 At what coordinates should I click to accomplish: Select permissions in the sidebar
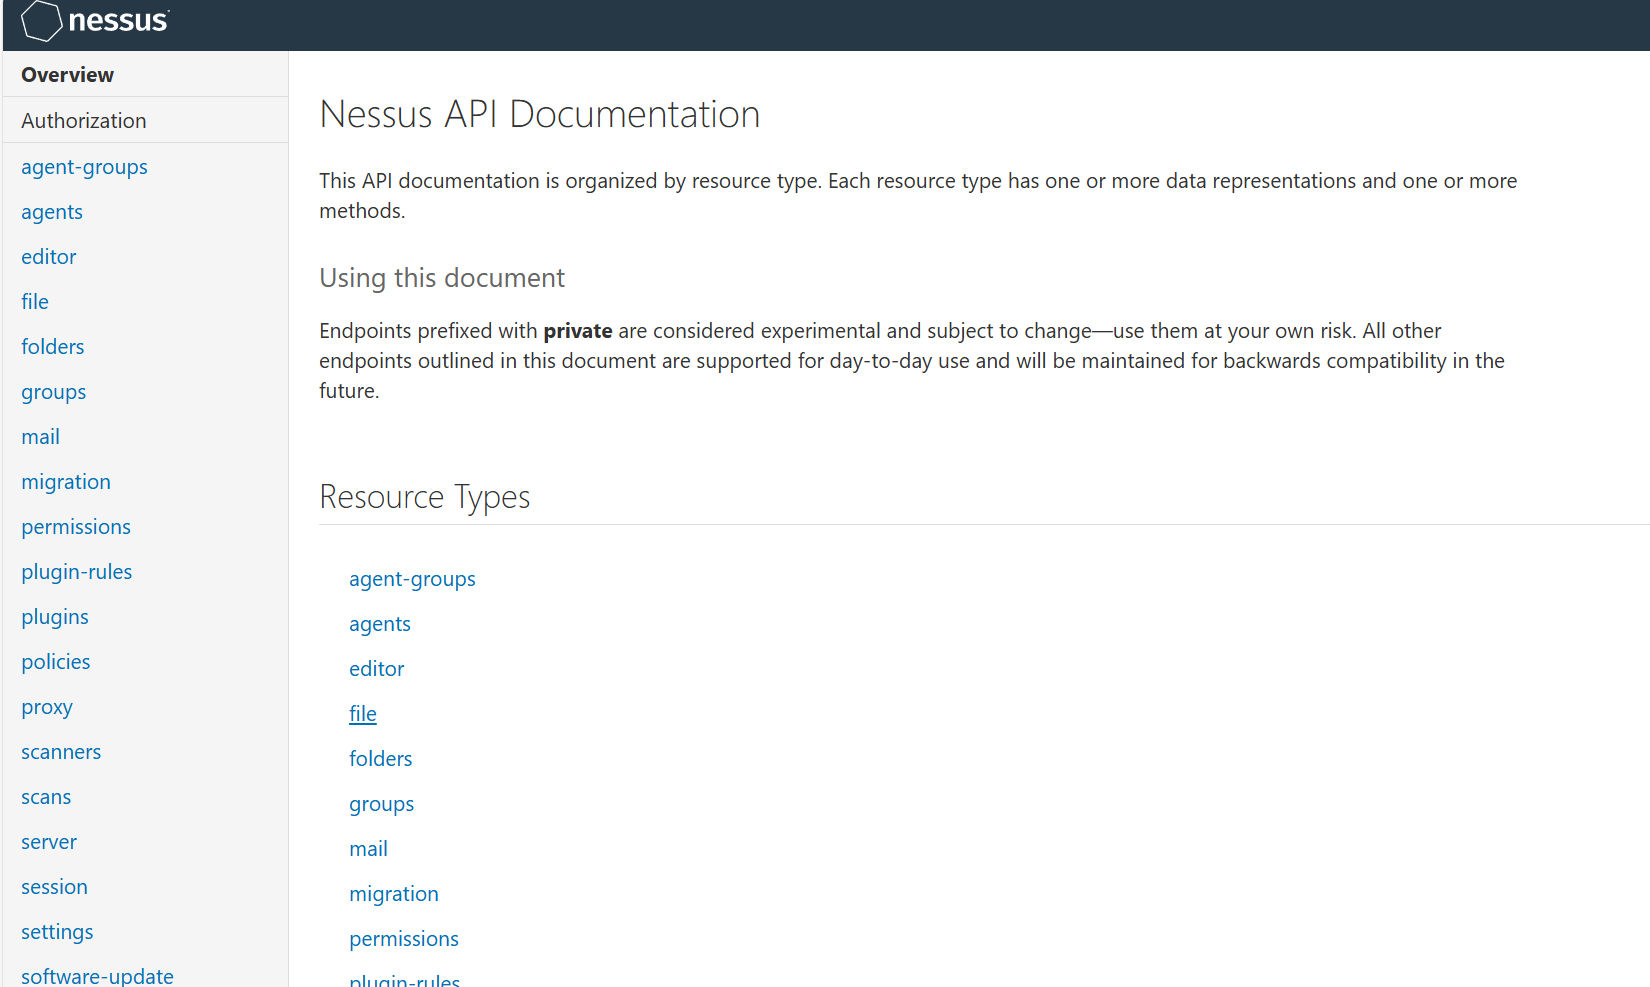pyautogui.click(x=76, y=527)
